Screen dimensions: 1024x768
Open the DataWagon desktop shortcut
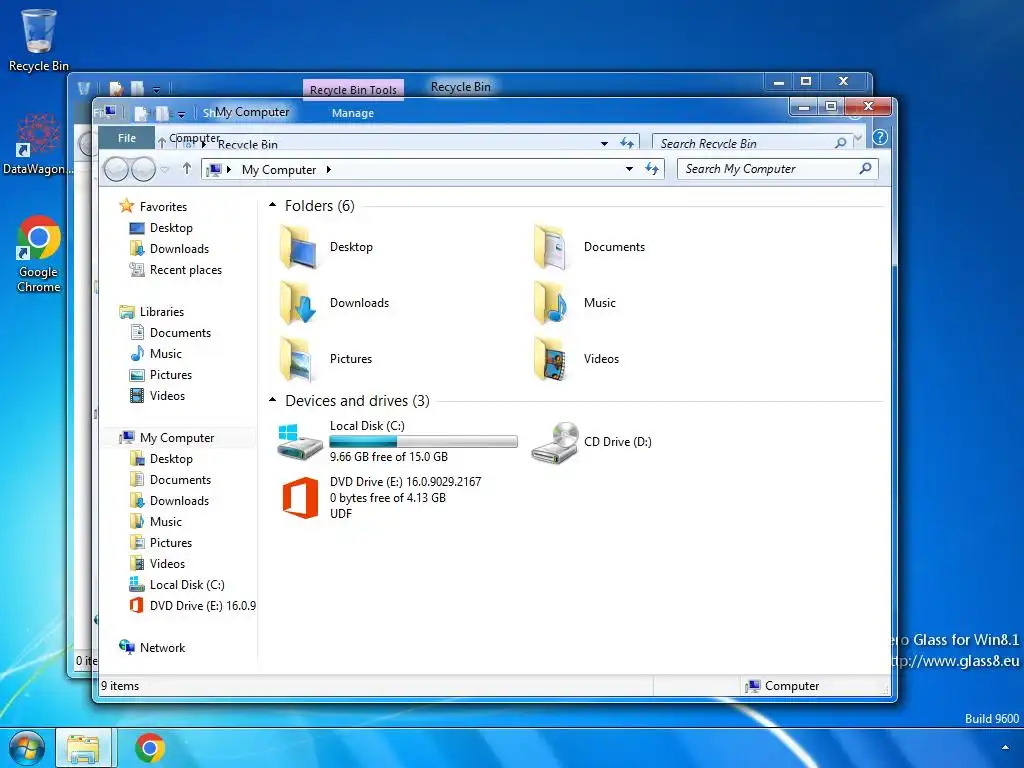tap(38, 144)
